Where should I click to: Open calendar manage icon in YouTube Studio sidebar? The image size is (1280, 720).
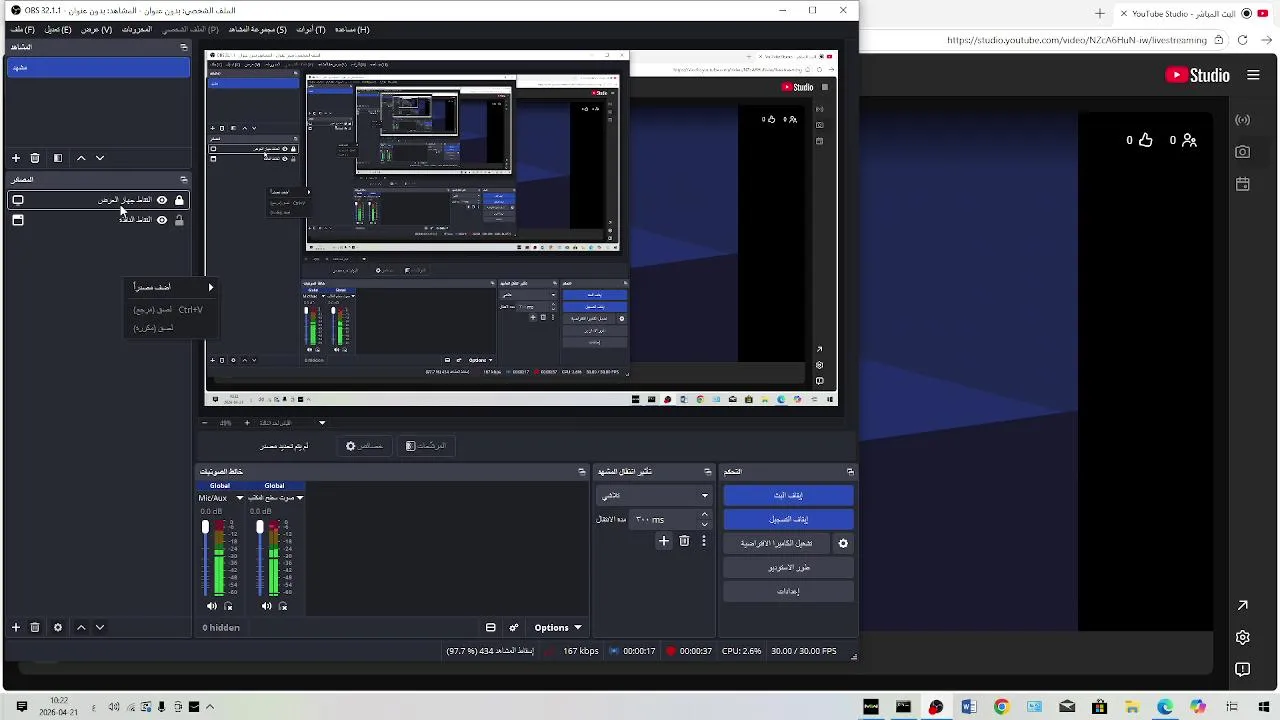(x=1242, y=184)
